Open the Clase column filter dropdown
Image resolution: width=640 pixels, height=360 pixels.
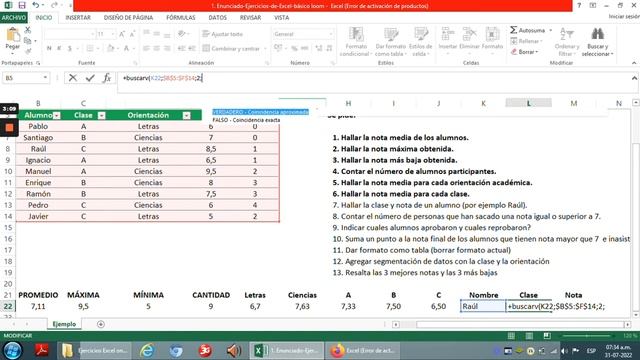[x=102, y=116]
